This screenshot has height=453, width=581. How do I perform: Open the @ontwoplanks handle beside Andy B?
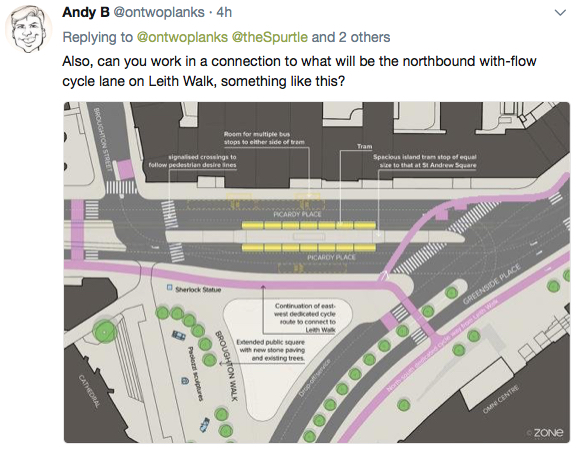[x=159, y=13]
